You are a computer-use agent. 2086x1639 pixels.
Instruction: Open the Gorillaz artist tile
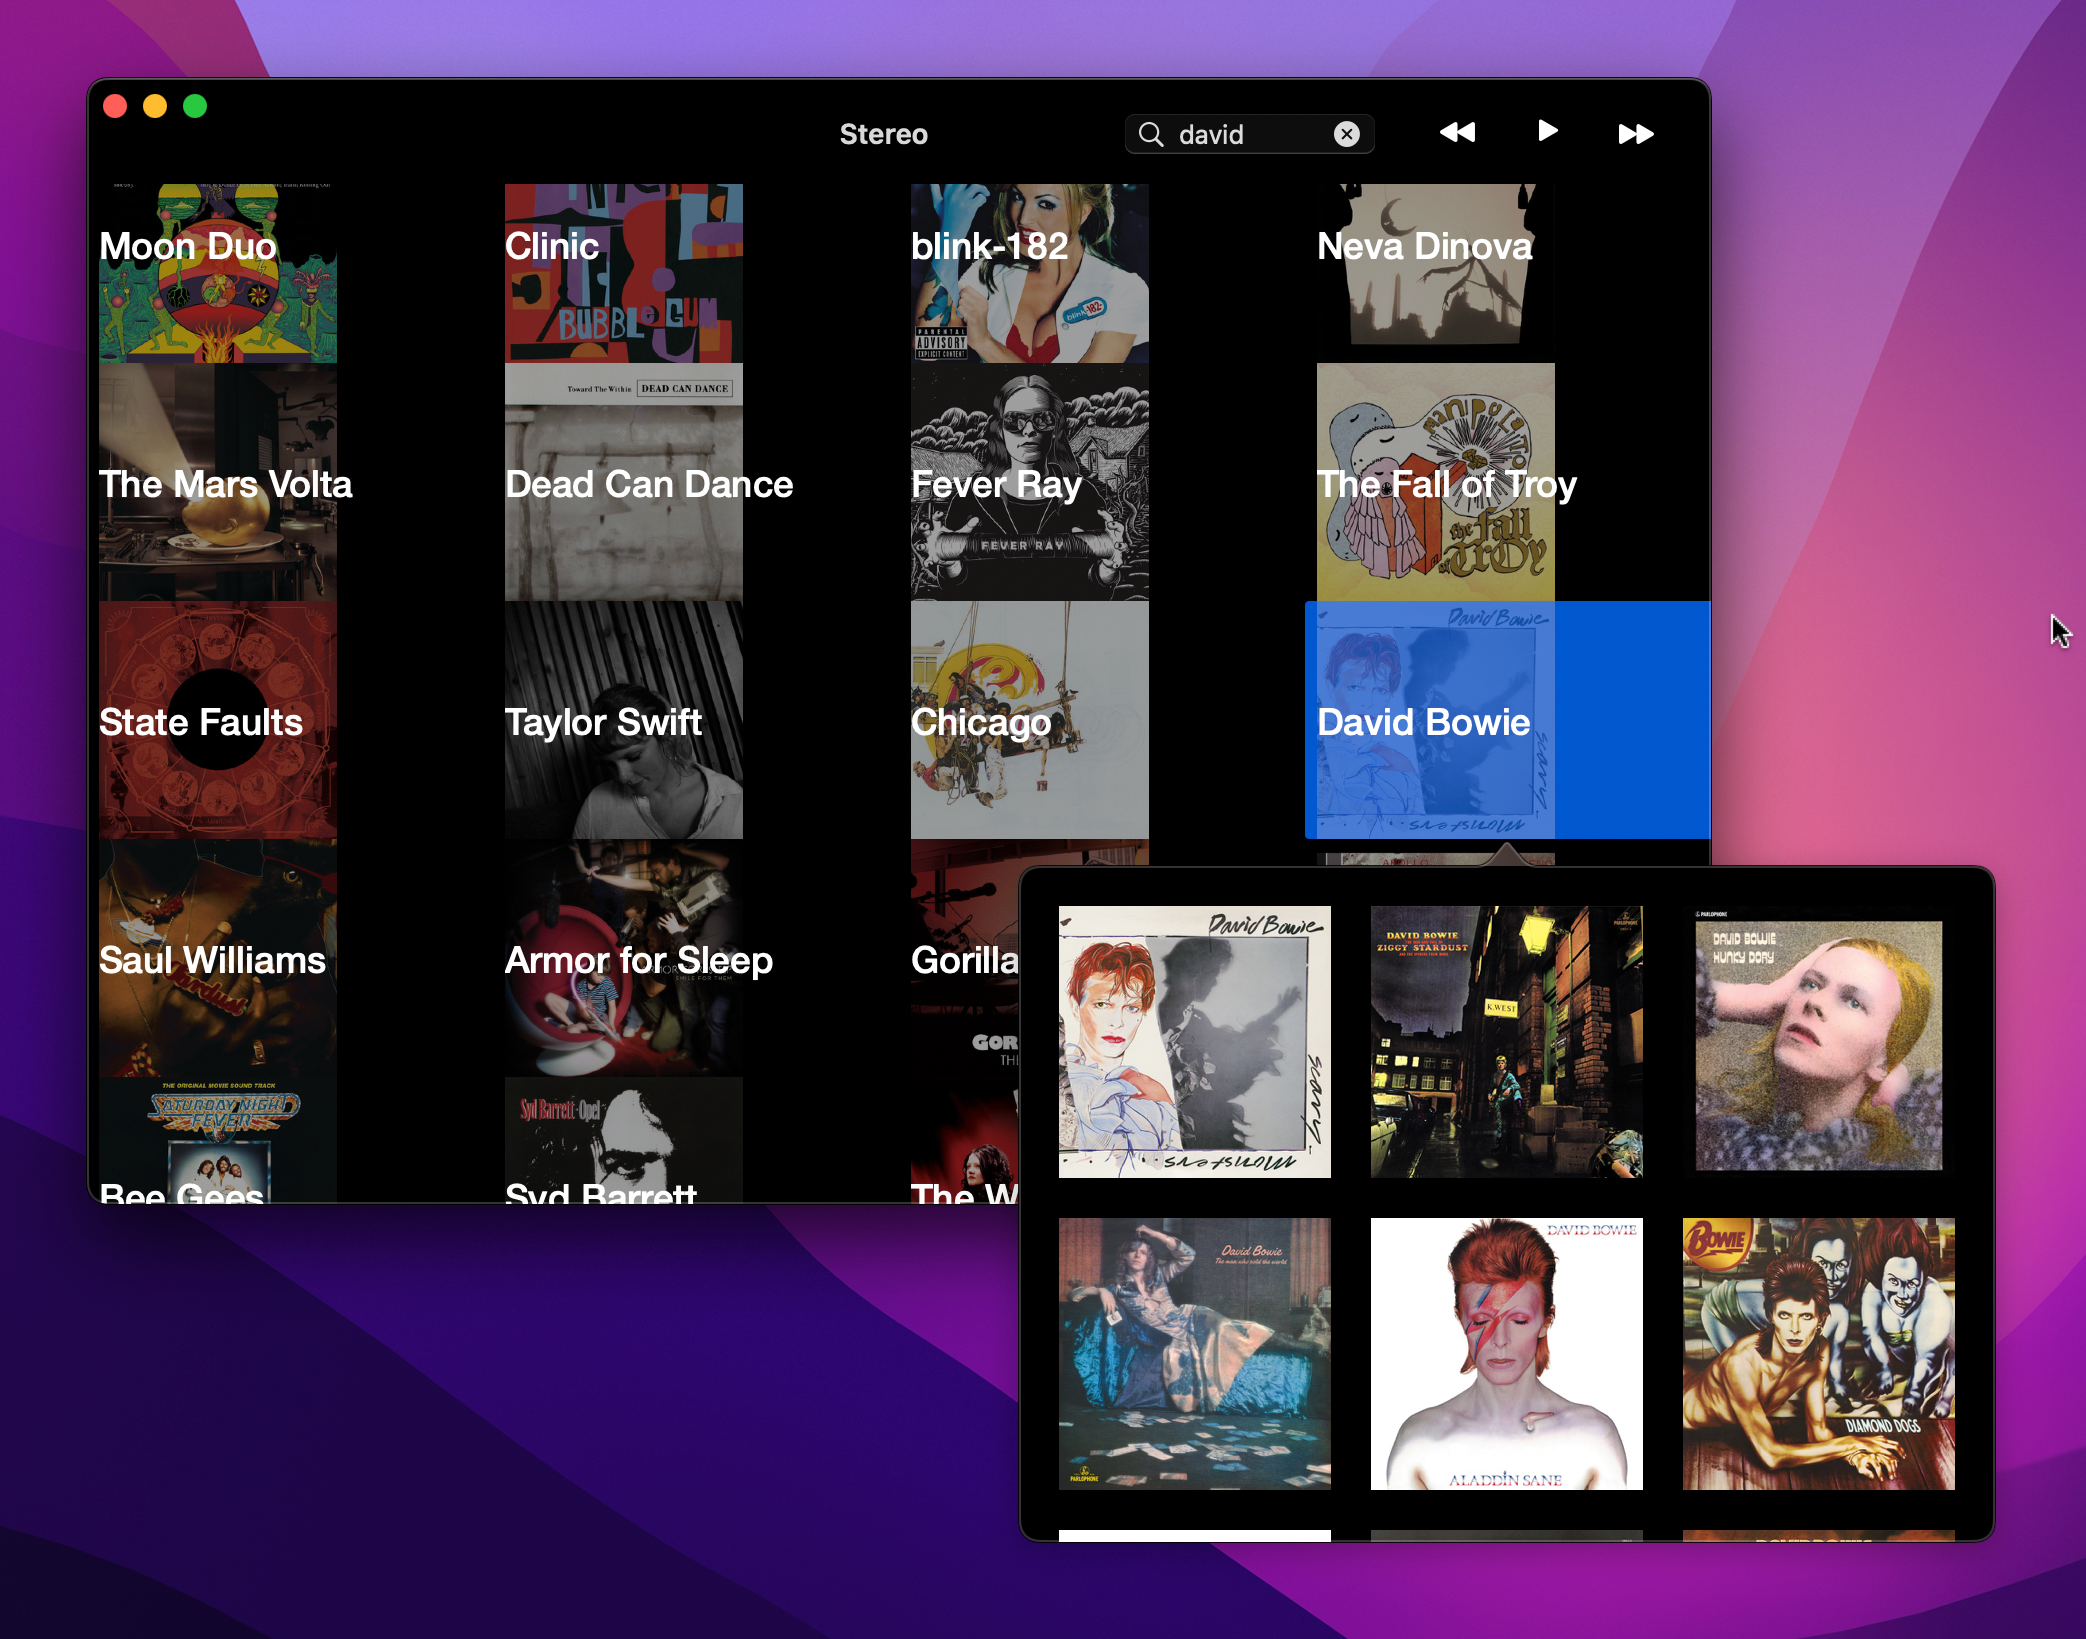coord(965,958)
